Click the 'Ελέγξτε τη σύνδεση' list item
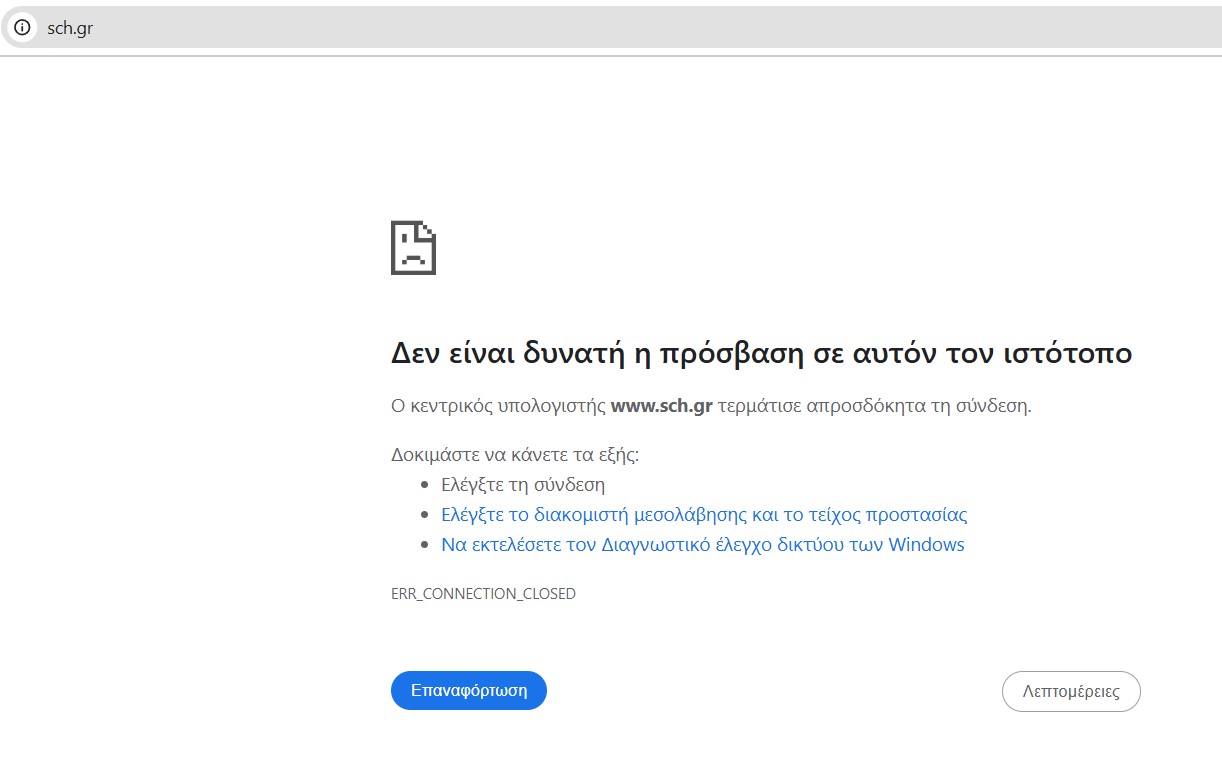 523,485
